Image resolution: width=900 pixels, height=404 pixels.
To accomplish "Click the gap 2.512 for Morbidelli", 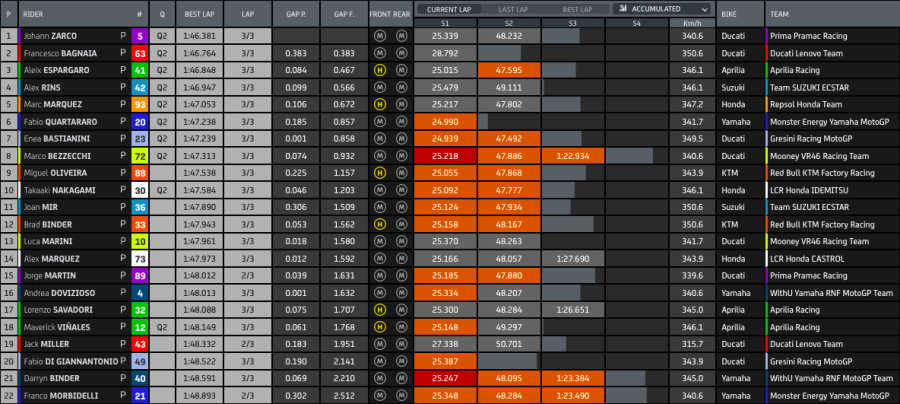I will tap(344, 395).
